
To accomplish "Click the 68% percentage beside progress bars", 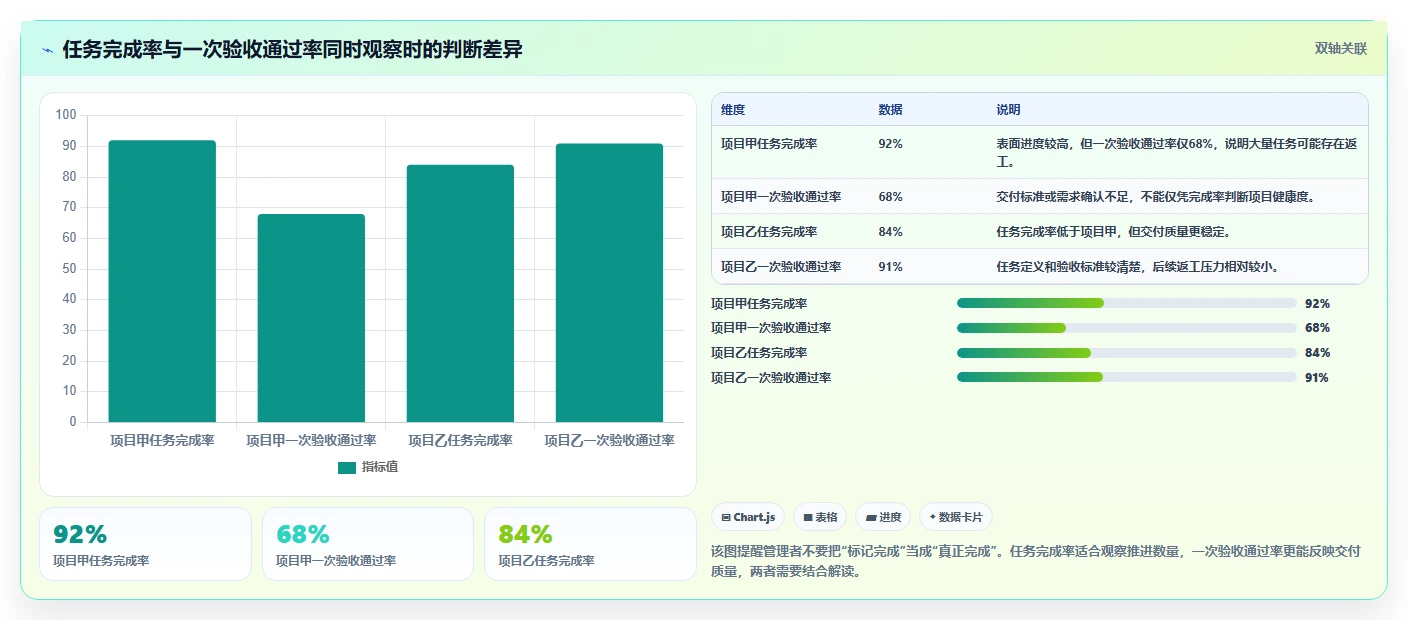I will pos(1317,328).
